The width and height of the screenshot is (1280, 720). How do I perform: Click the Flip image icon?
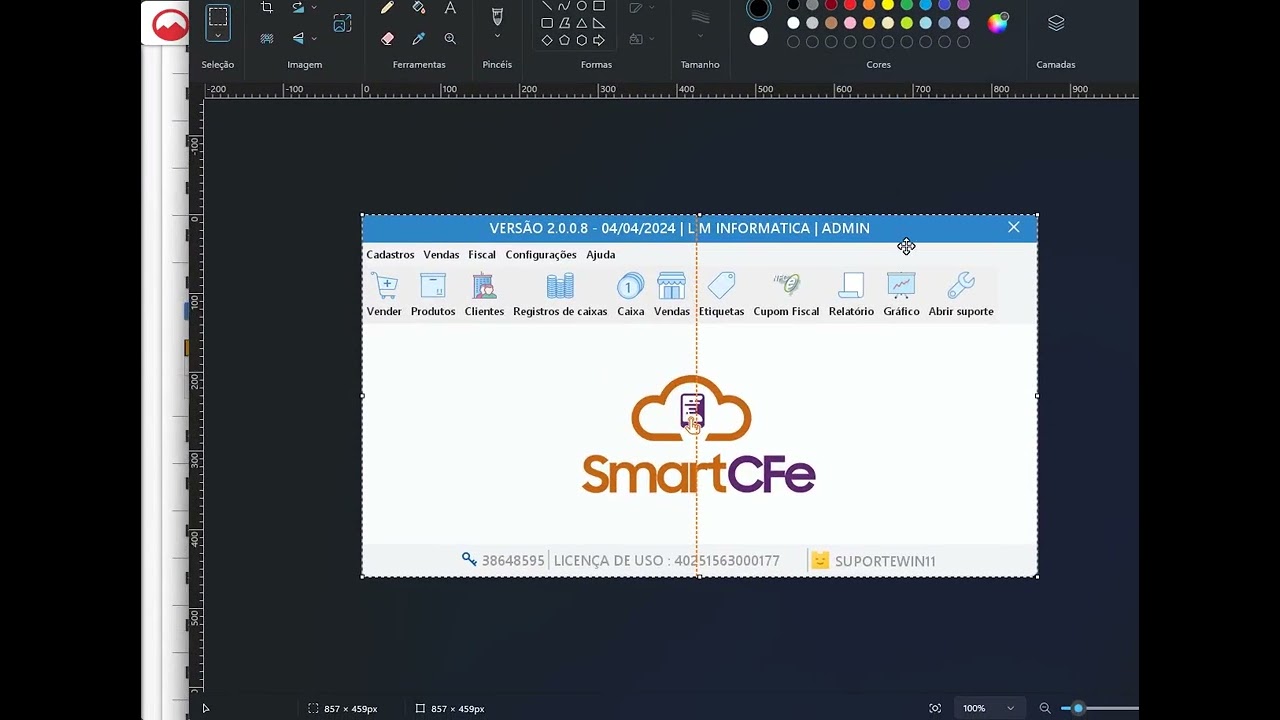coord(298,38)
